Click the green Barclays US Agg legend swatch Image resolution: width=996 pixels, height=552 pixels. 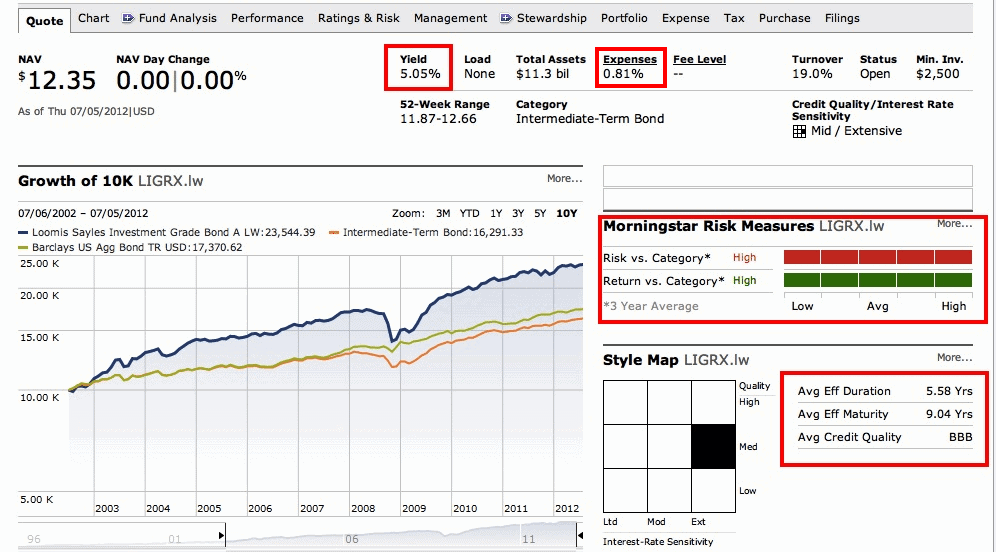(23, 248)
